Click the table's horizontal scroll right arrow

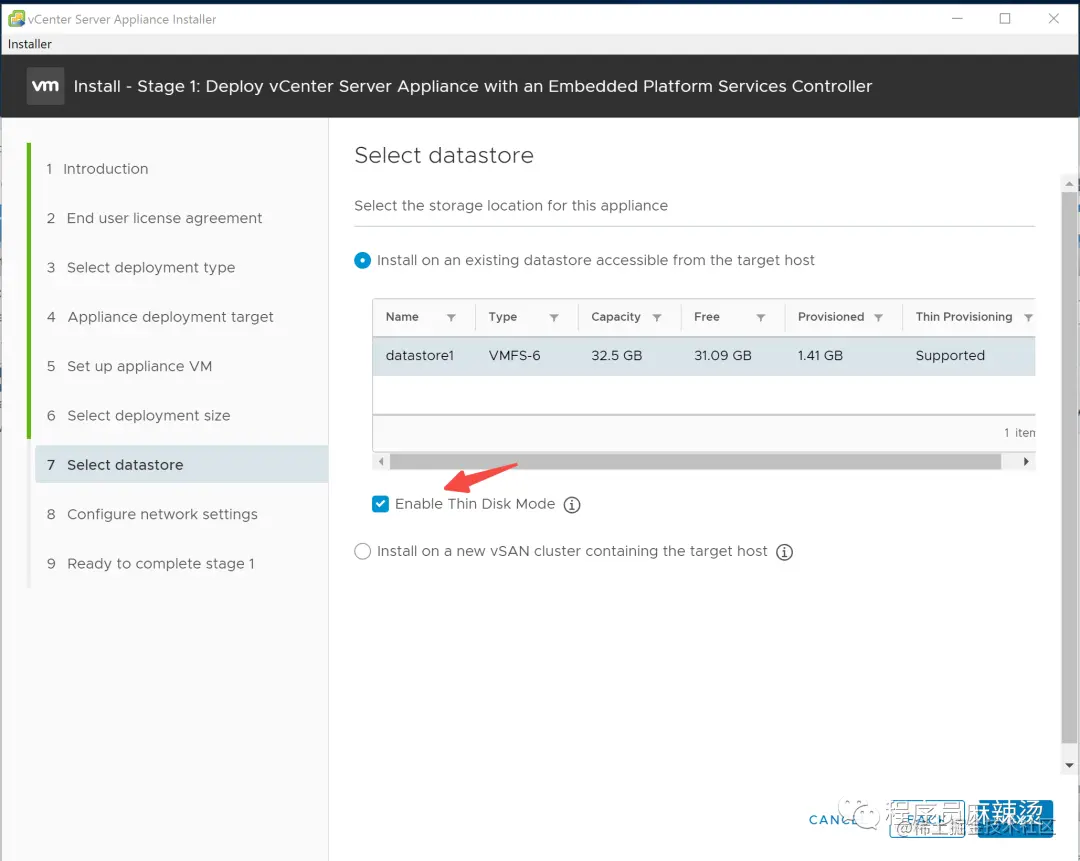pos(1026,461)
